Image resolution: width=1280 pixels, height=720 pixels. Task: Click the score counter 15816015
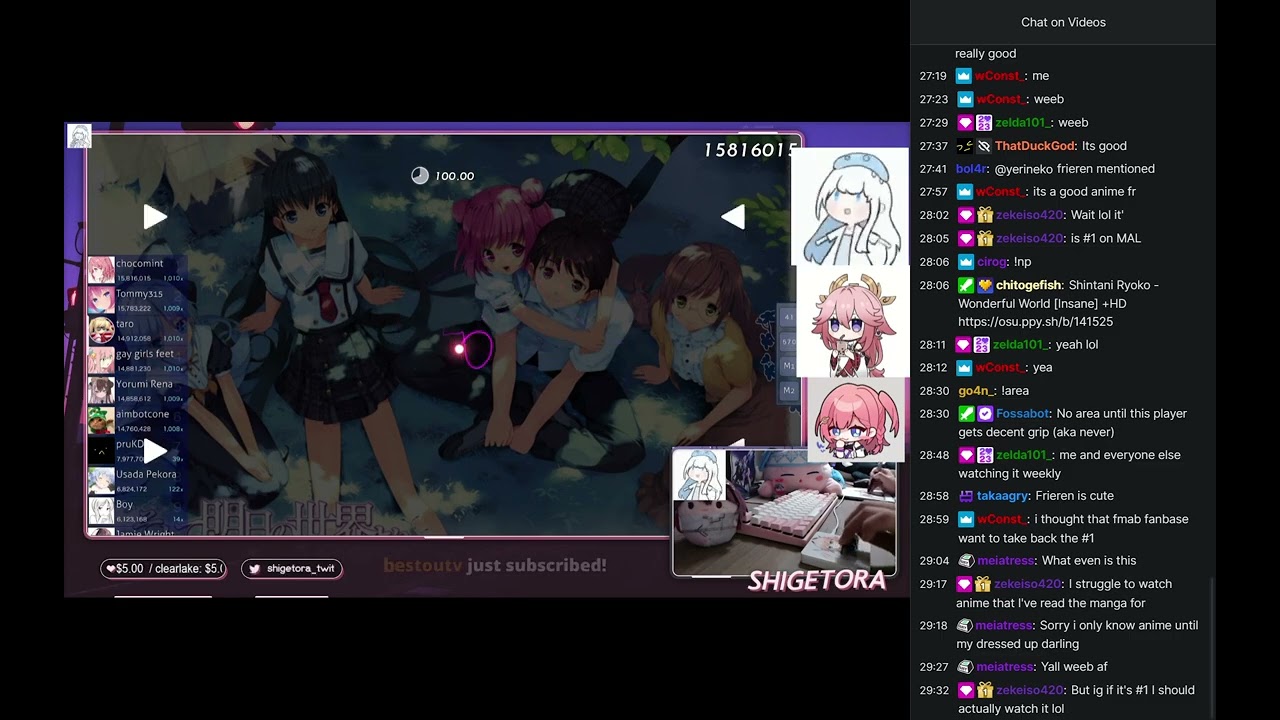pos(750,150)
